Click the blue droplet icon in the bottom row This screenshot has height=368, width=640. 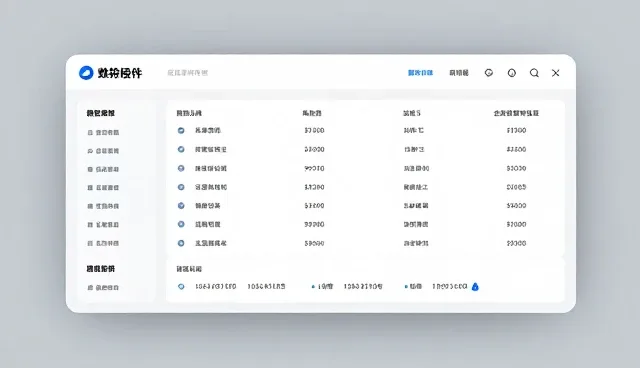475,287
